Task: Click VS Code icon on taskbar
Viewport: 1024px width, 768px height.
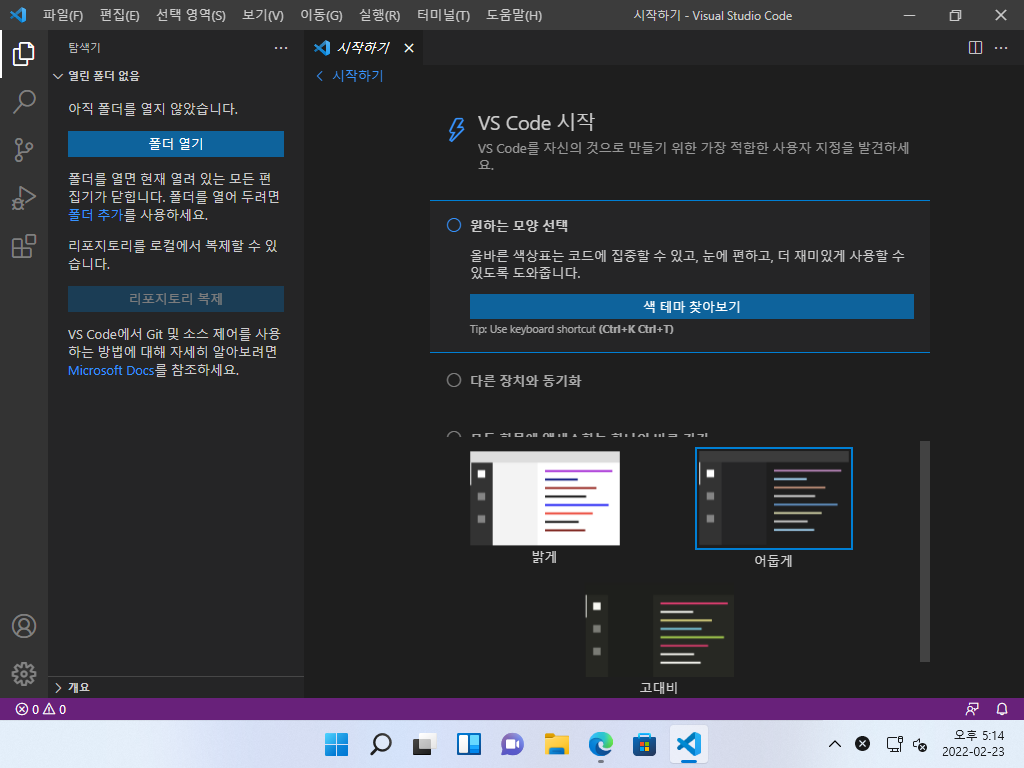Action: tap(689, 744)
